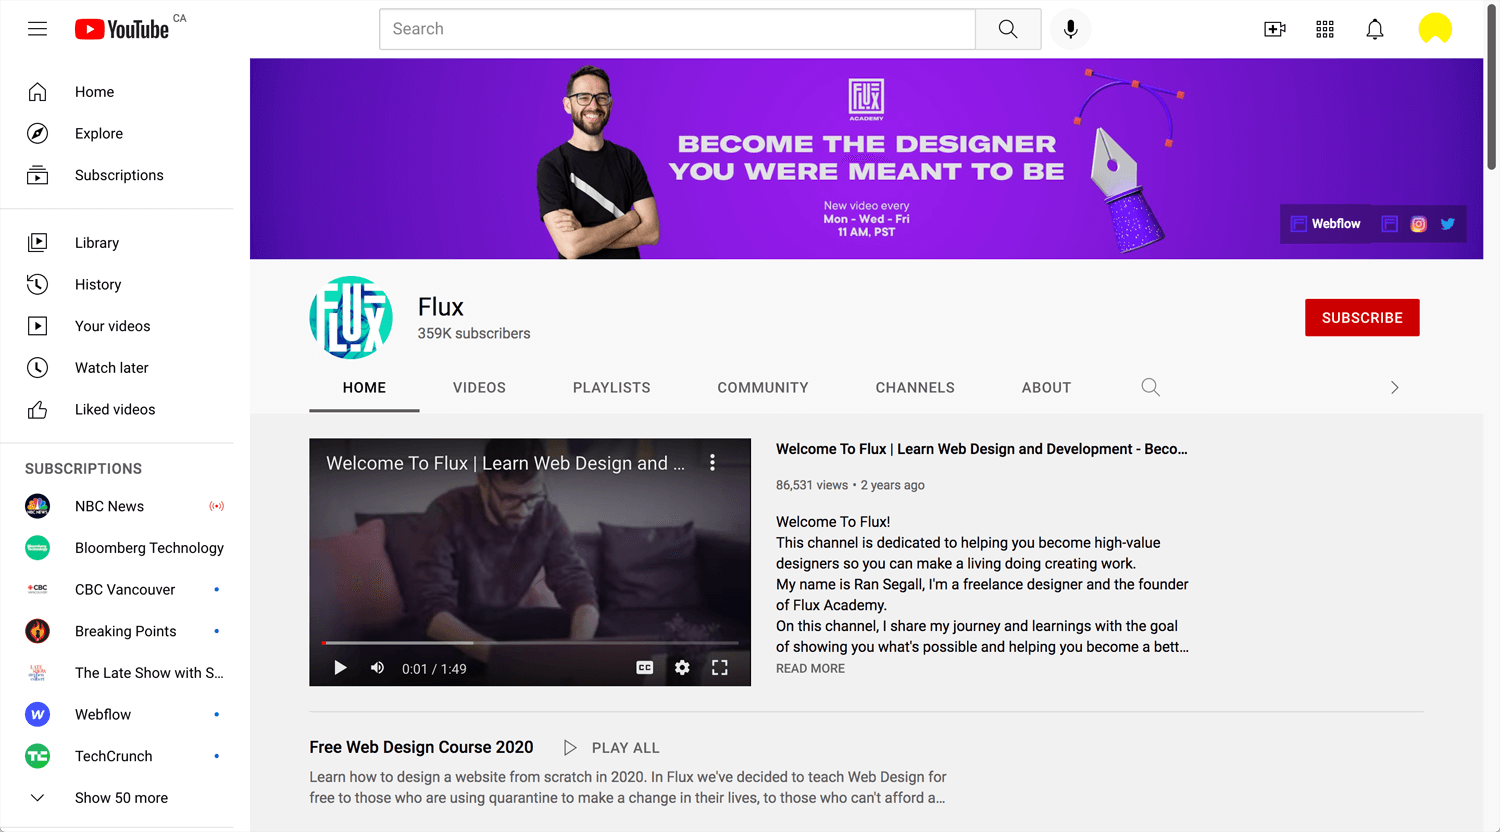Open the account avatar menu

pyautogui.click(x=1435, y=29)
